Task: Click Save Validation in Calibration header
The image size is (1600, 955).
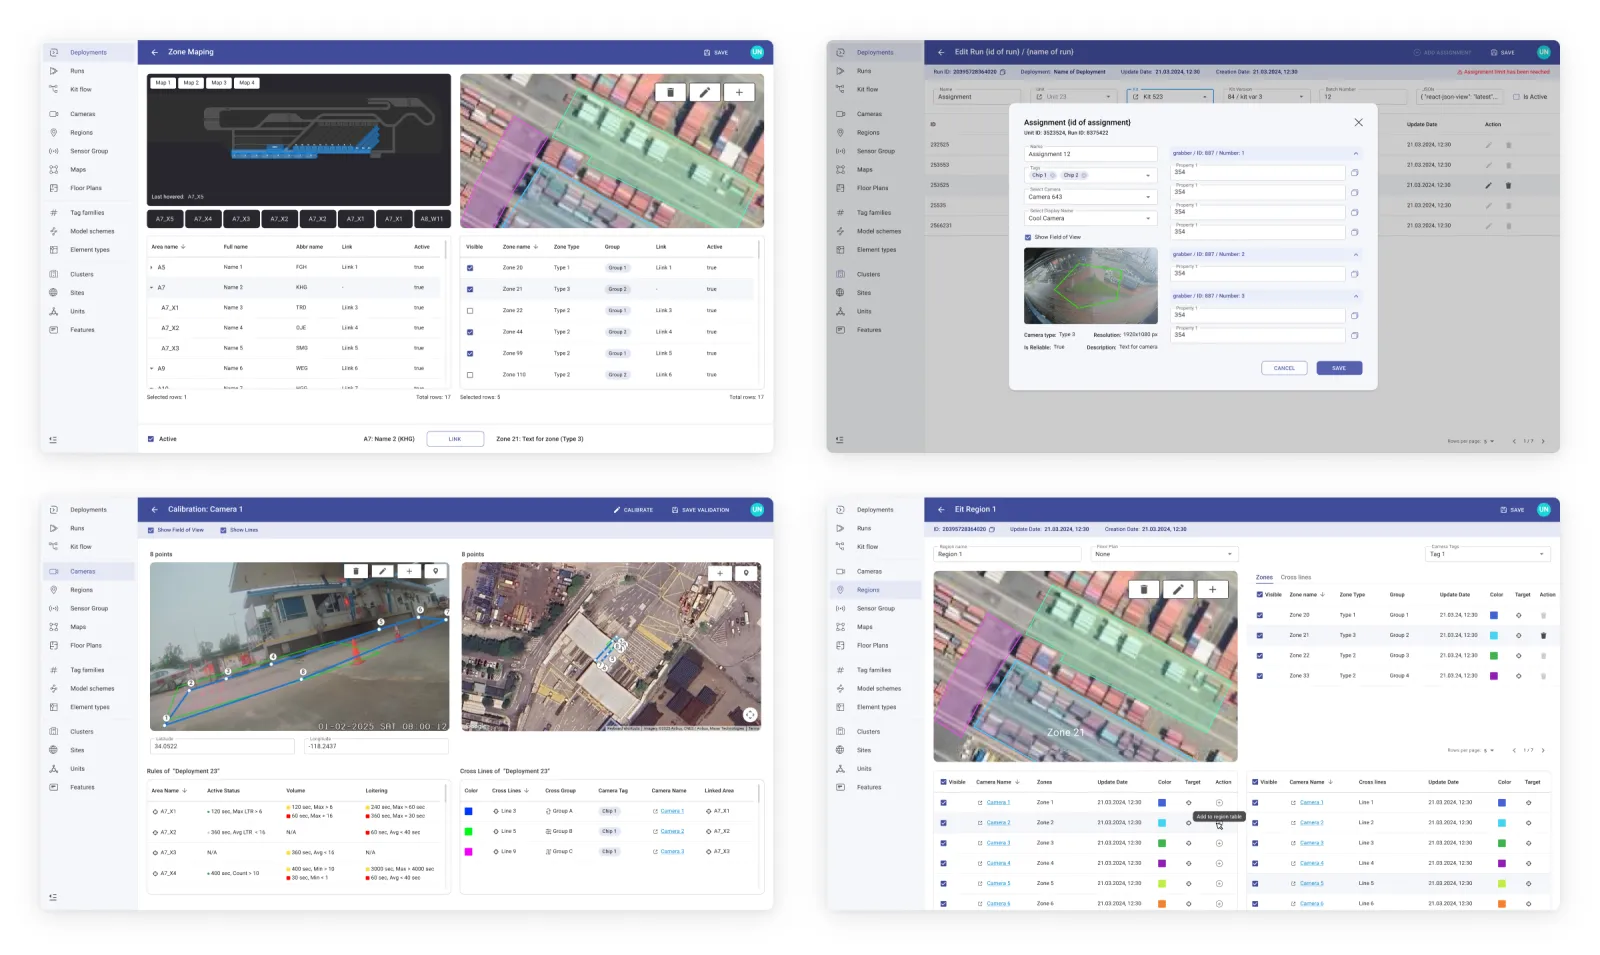Action: [700, 510]
